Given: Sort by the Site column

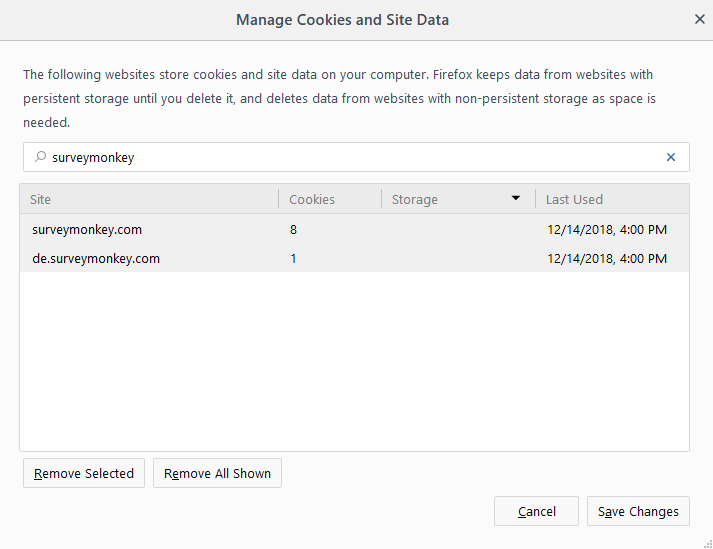Looking at the screenshot, I should tap(149, 199).
